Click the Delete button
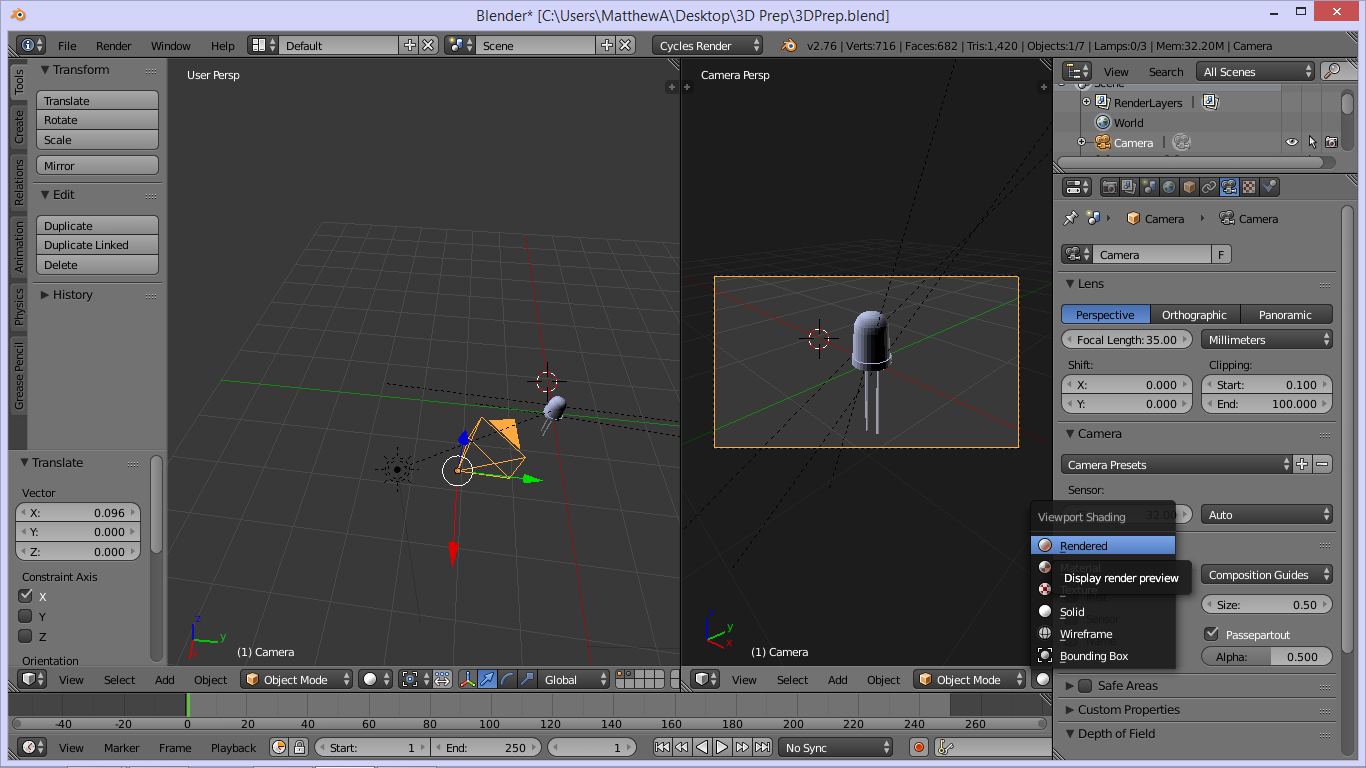This screenshot has width=1366, height=768. pyautogui.click(x=98, y=265)
